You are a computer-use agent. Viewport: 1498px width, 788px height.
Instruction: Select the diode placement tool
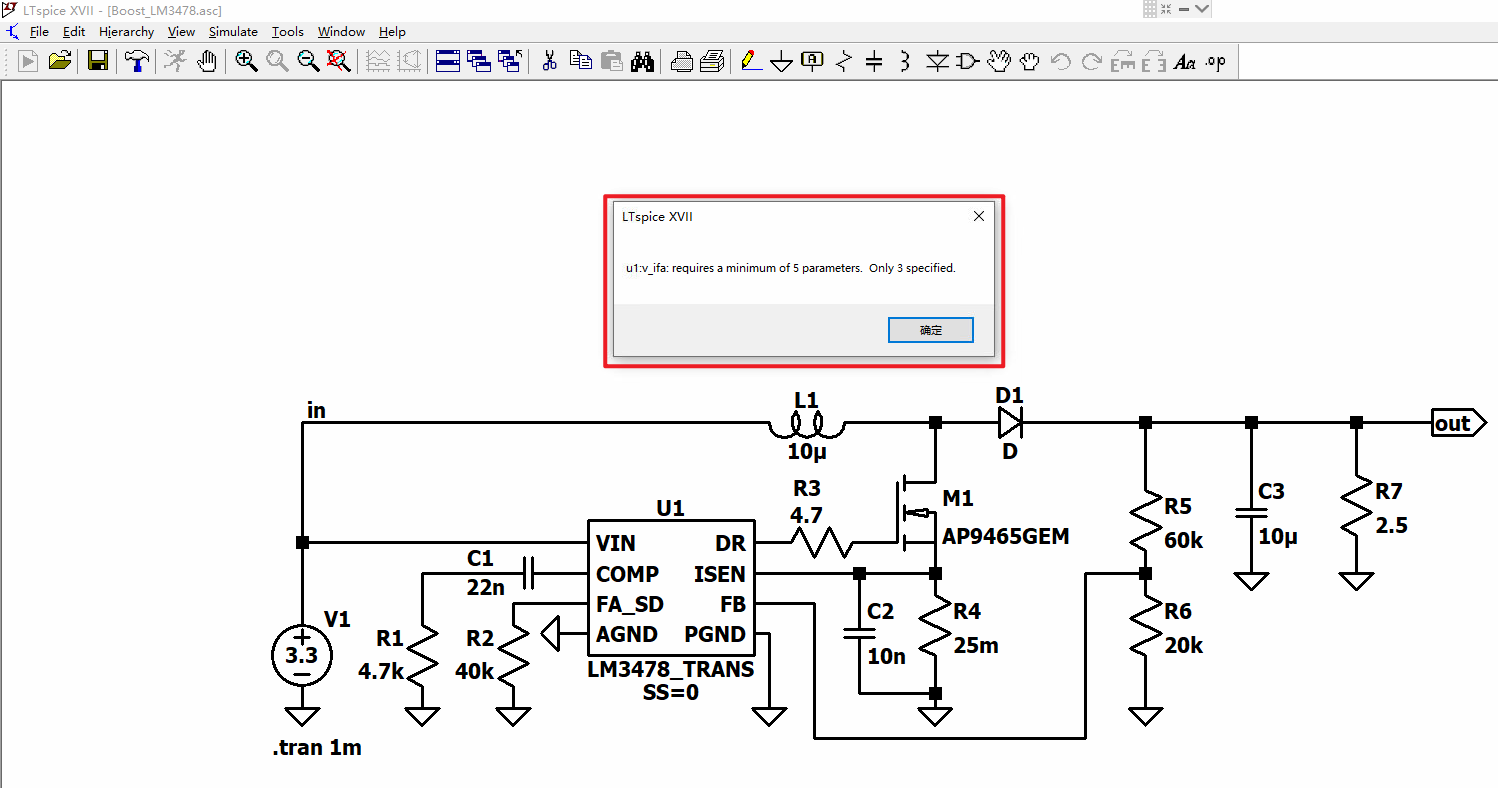click(x=937, y=61)
